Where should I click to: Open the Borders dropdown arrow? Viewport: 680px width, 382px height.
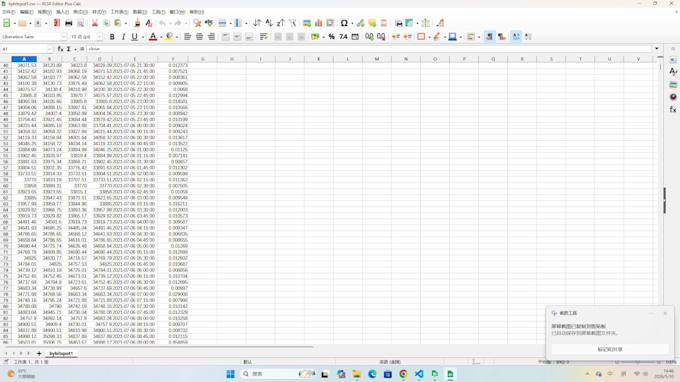point(429,37)
